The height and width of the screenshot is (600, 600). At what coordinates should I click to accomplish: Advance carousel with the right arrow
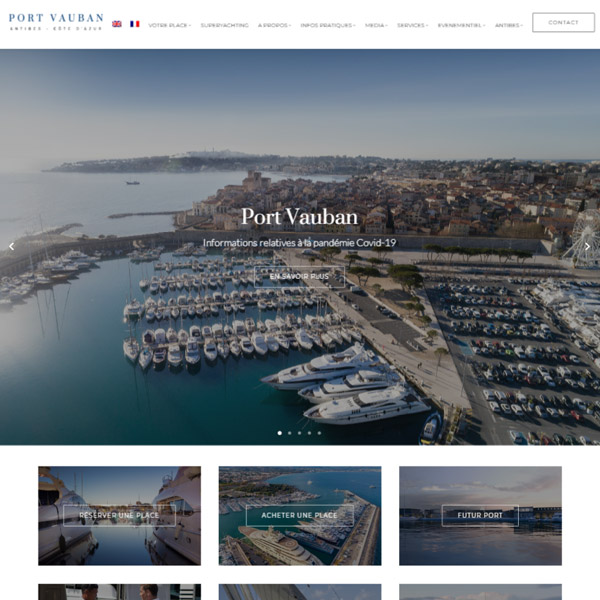pyautogui.click(x=587, y=247)
